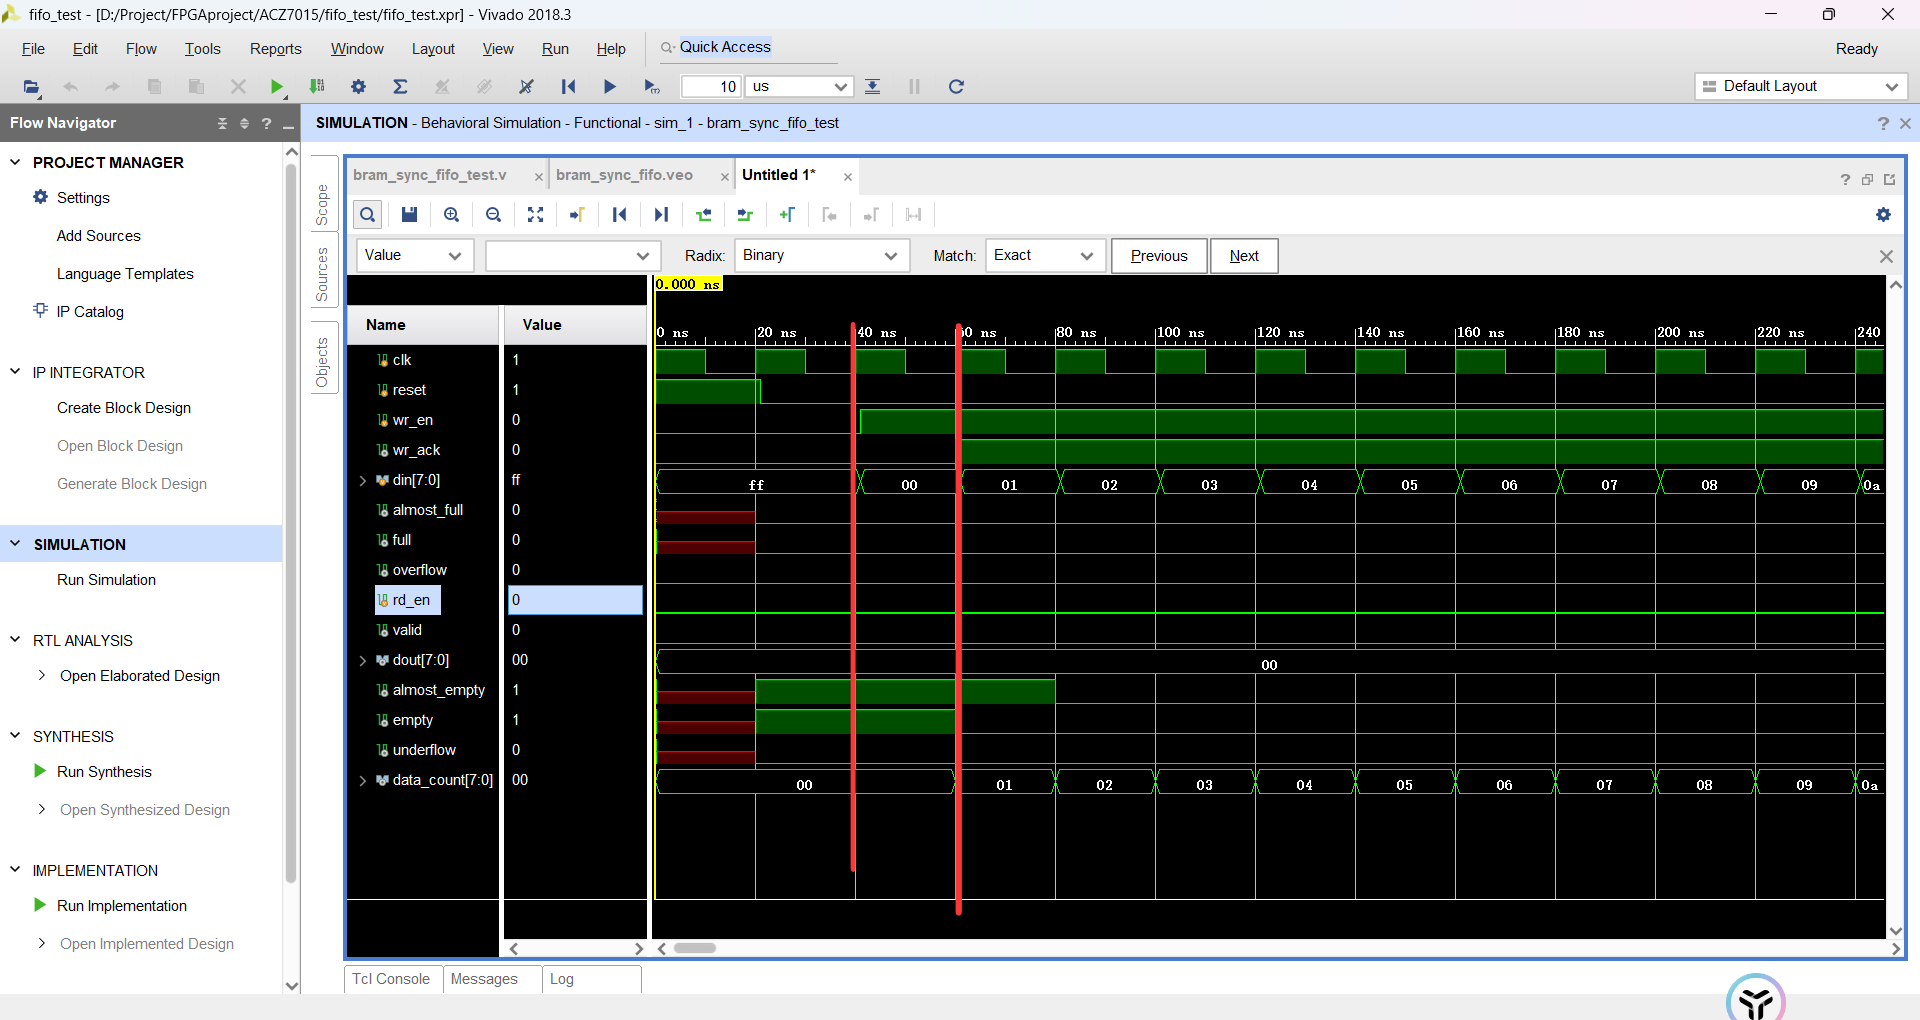Expand the dout[7:0] bus signal
1920x1020 pixels.
(363, 661)
